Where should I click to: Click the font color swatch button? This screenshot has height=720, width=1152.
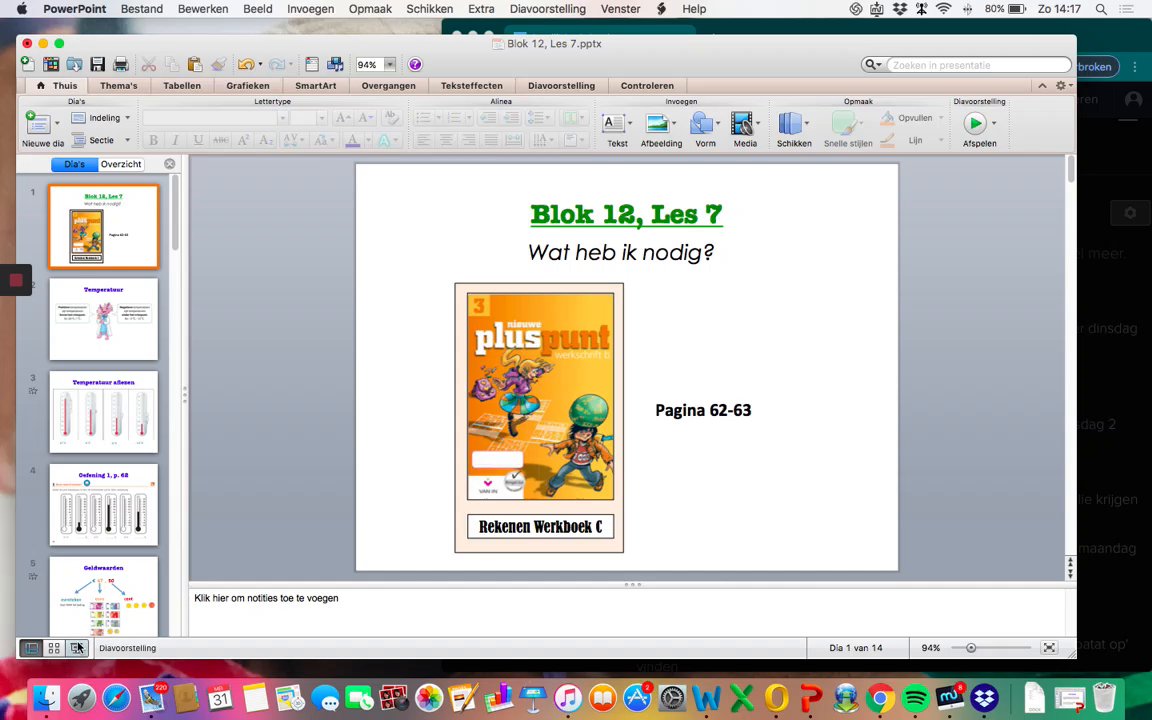tap(353, 140)
